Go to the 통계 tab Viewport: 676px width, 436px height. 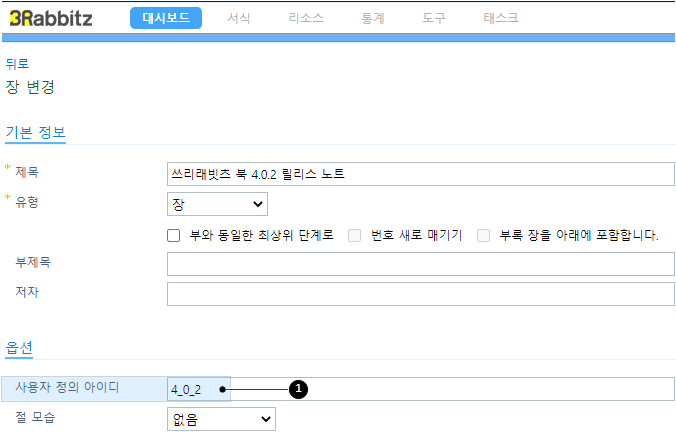click(x=373, y=18)
